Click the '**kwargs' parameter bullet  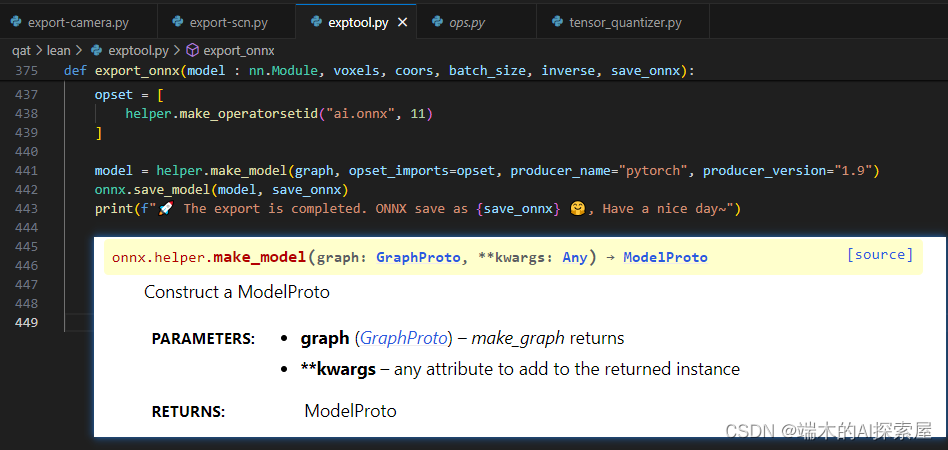[338, 370]
